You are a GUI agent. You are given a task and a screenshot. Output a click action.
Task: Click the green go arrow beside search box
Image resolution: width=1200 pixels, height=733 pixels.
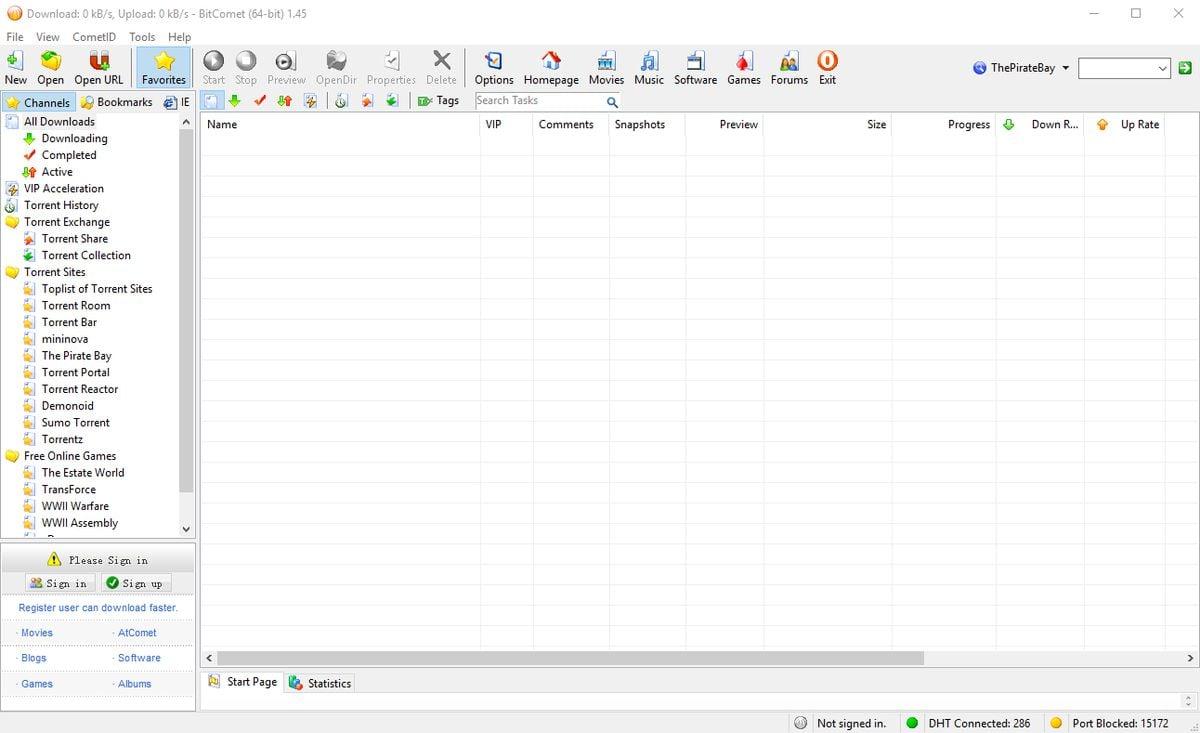point(1185,68)
